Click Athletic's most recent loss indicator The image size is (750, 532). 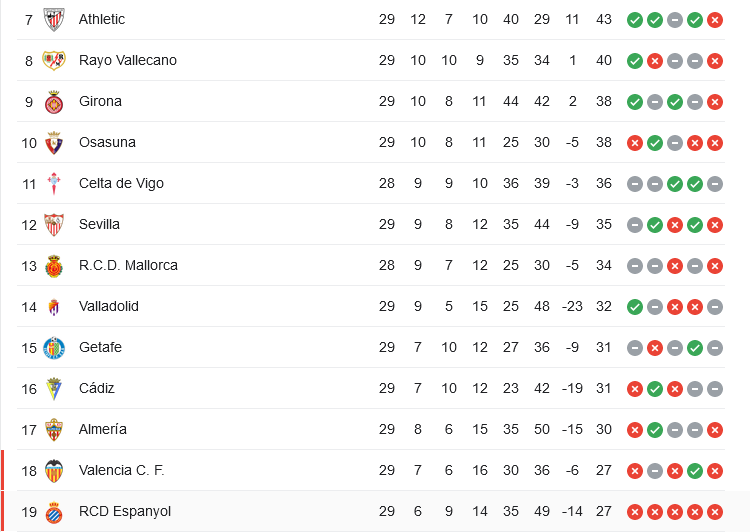coord(715,20)
